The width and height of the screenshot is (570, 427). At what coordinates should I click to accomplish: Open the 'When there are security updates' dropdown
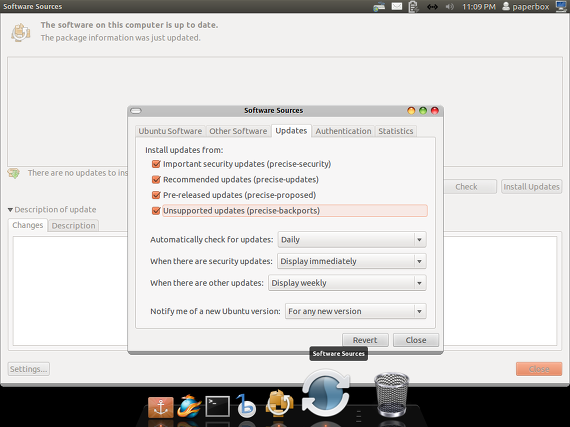click(x=352, y=261)
